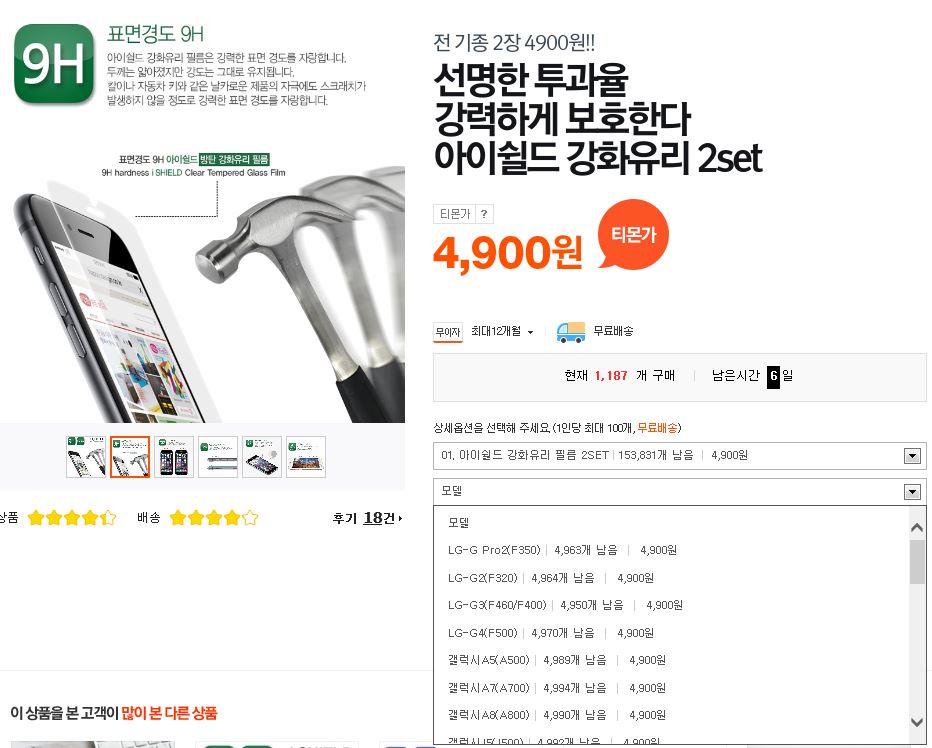Open the 후기 18건 reviews link
The height and width of the screenshot is (748, 932).
tap(367, 518)
